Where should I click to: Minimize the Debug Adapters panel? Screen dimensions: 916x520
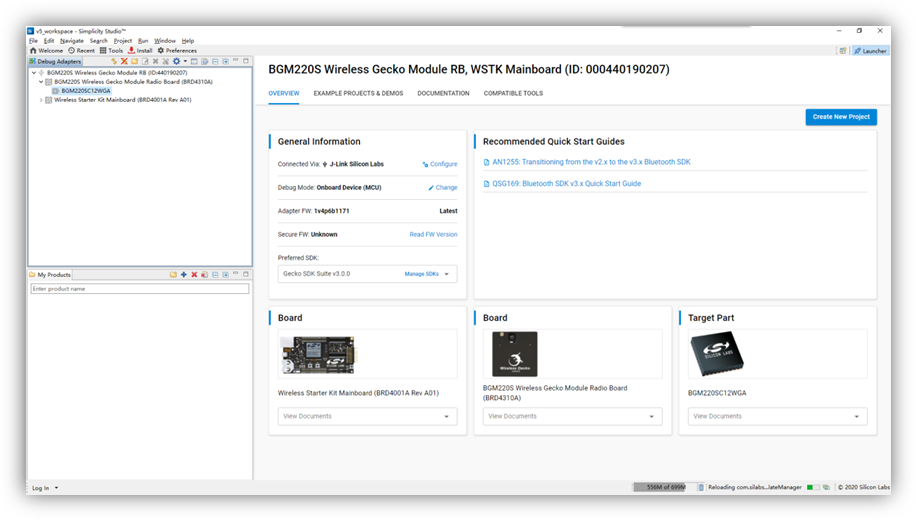point(236,61)
